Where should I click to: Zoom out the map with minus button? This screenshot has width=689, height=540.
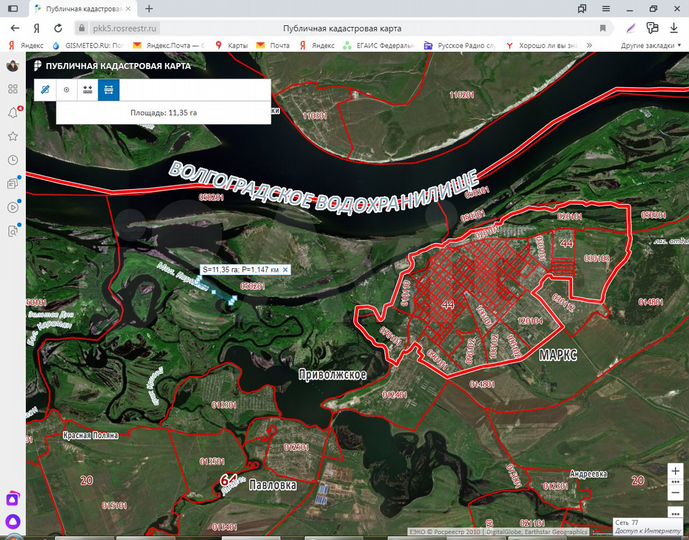(675, 493)
